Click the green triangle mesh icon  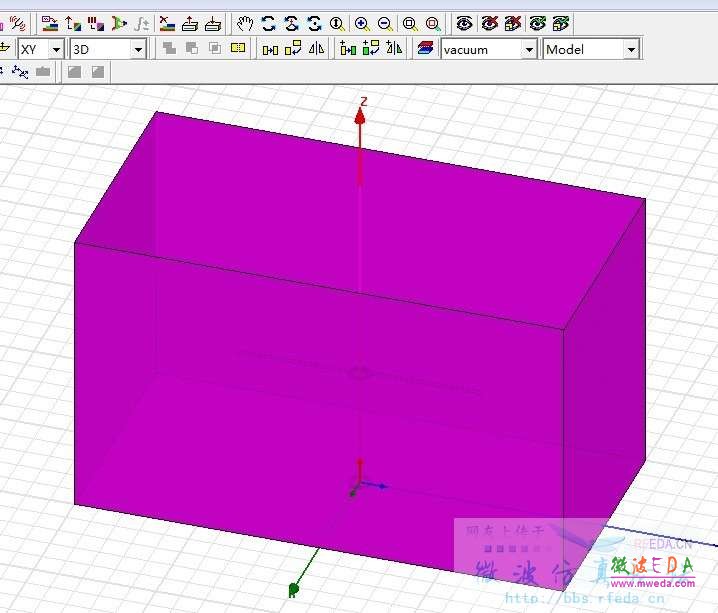point(119,23)
